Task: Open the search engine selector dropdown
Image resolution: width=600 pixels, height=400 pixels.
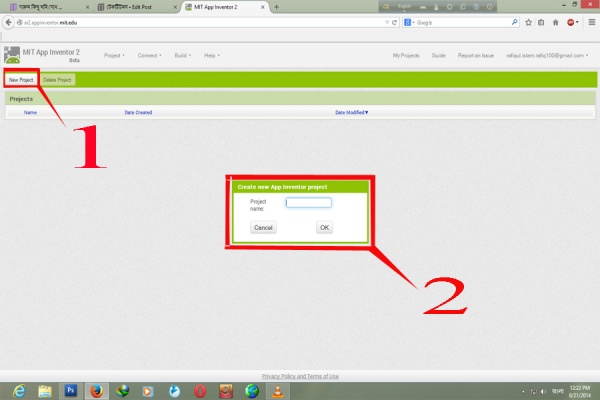Action: pos(409,23)
